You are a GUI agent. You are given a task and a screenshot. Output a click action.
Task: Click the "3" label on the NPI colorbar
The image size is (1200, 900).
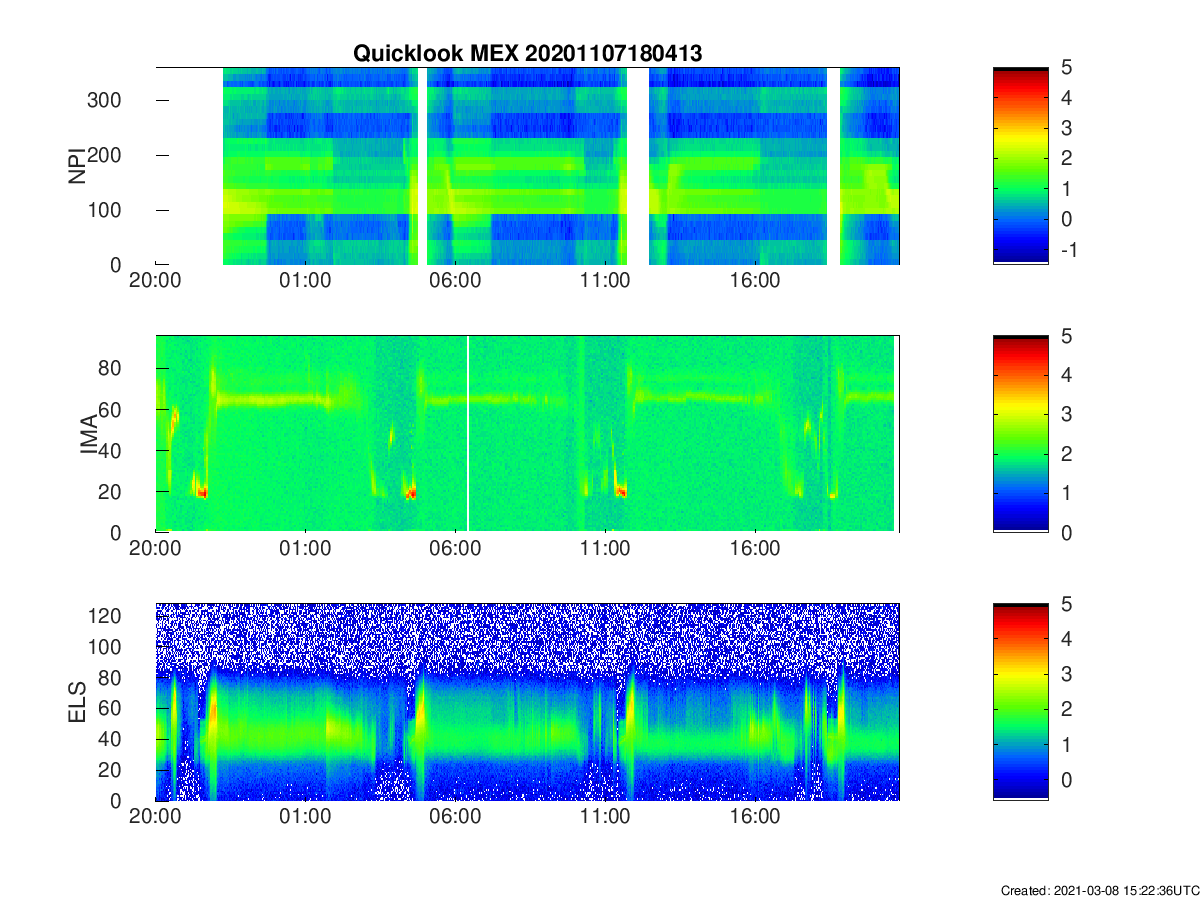click(1067, 128)
